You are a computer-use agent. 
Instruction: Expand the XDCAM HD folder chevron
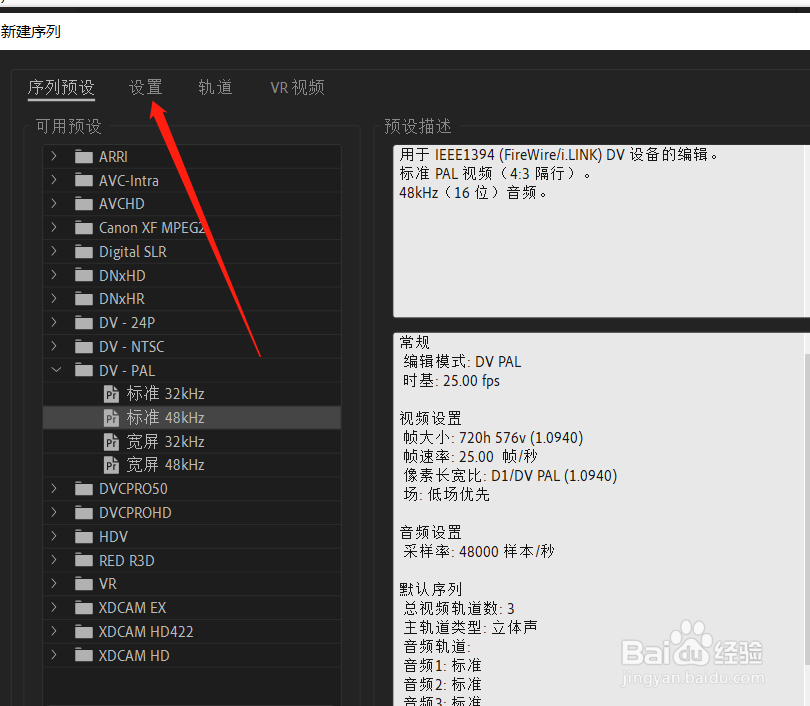(54, 655)
